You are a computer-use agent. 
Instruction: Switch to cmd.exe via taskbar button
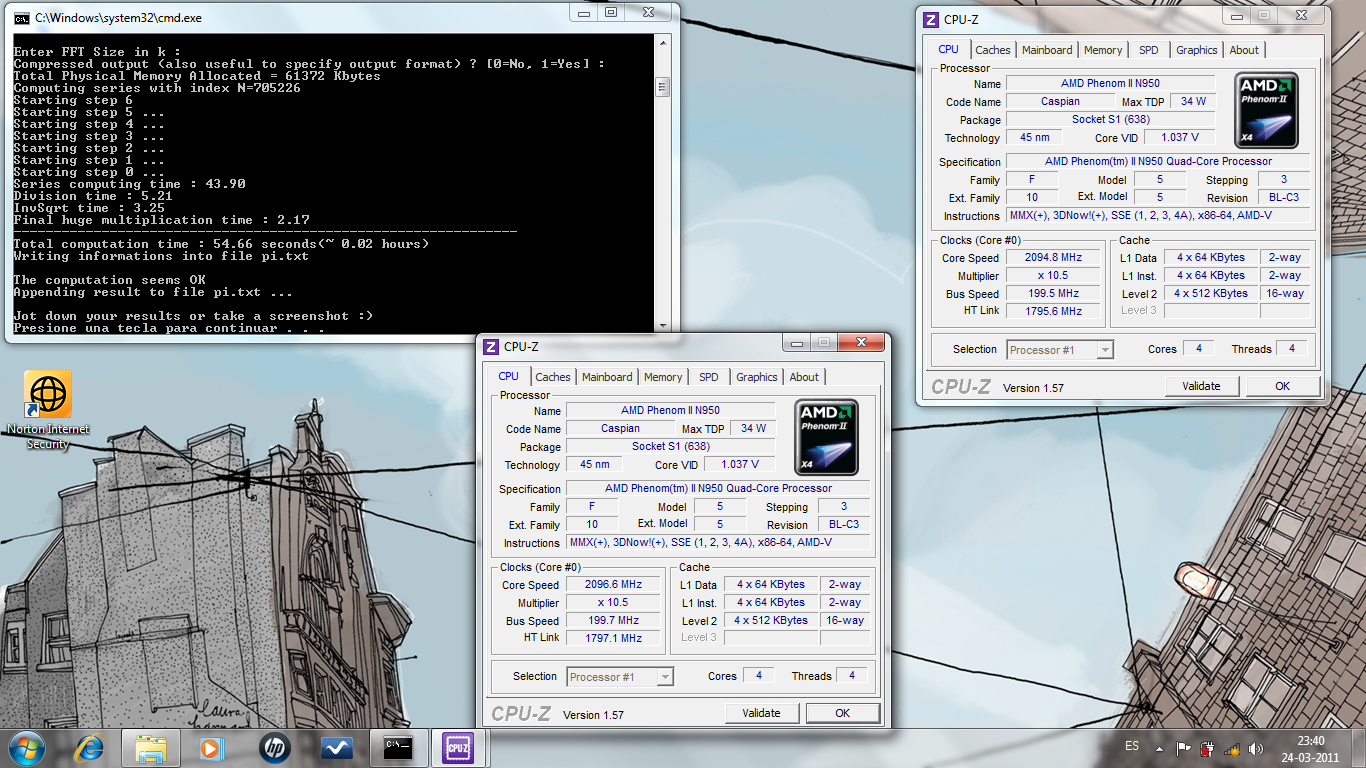(399, 748)
